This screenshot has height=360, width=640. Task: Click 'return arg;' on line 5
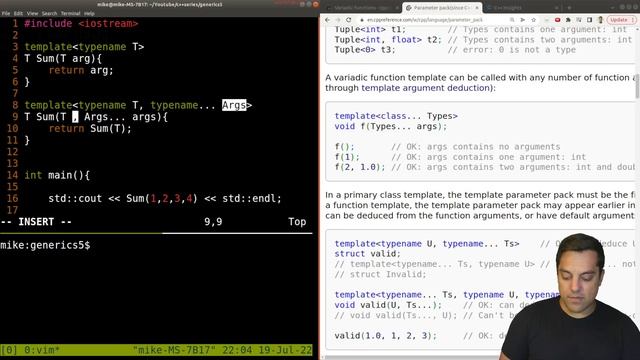point(81,70)
